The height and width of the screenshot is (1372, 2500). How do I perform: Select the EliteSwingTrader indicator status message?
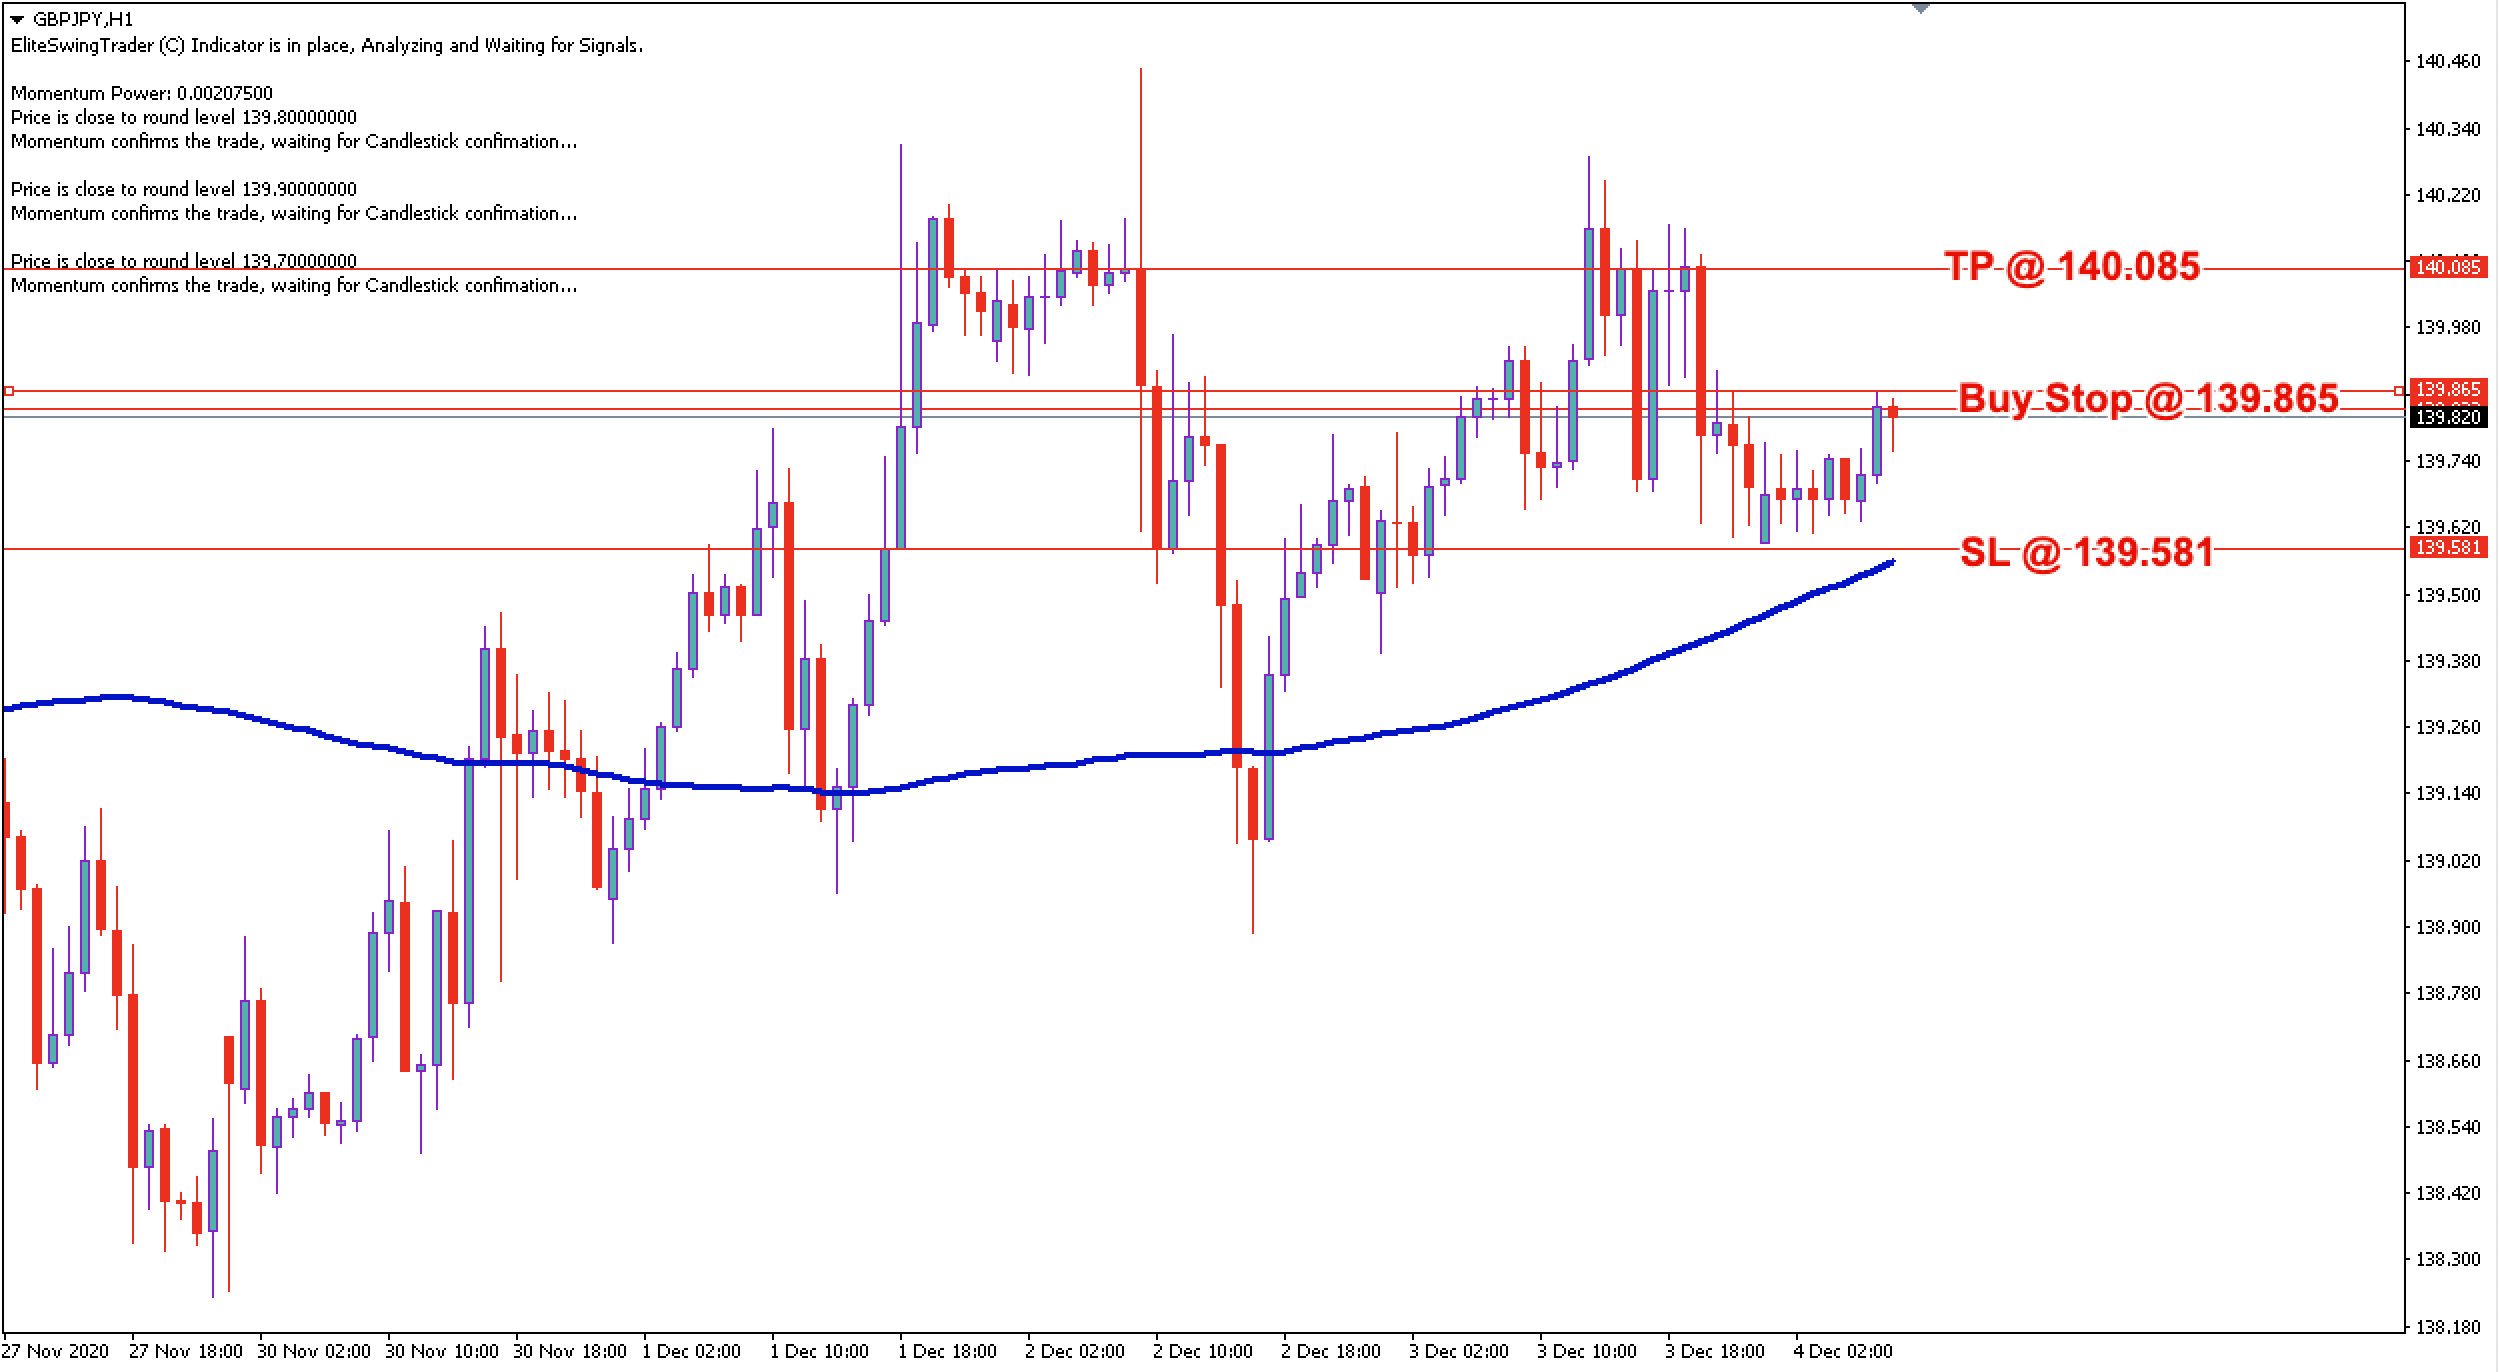(x=330, y=44)
